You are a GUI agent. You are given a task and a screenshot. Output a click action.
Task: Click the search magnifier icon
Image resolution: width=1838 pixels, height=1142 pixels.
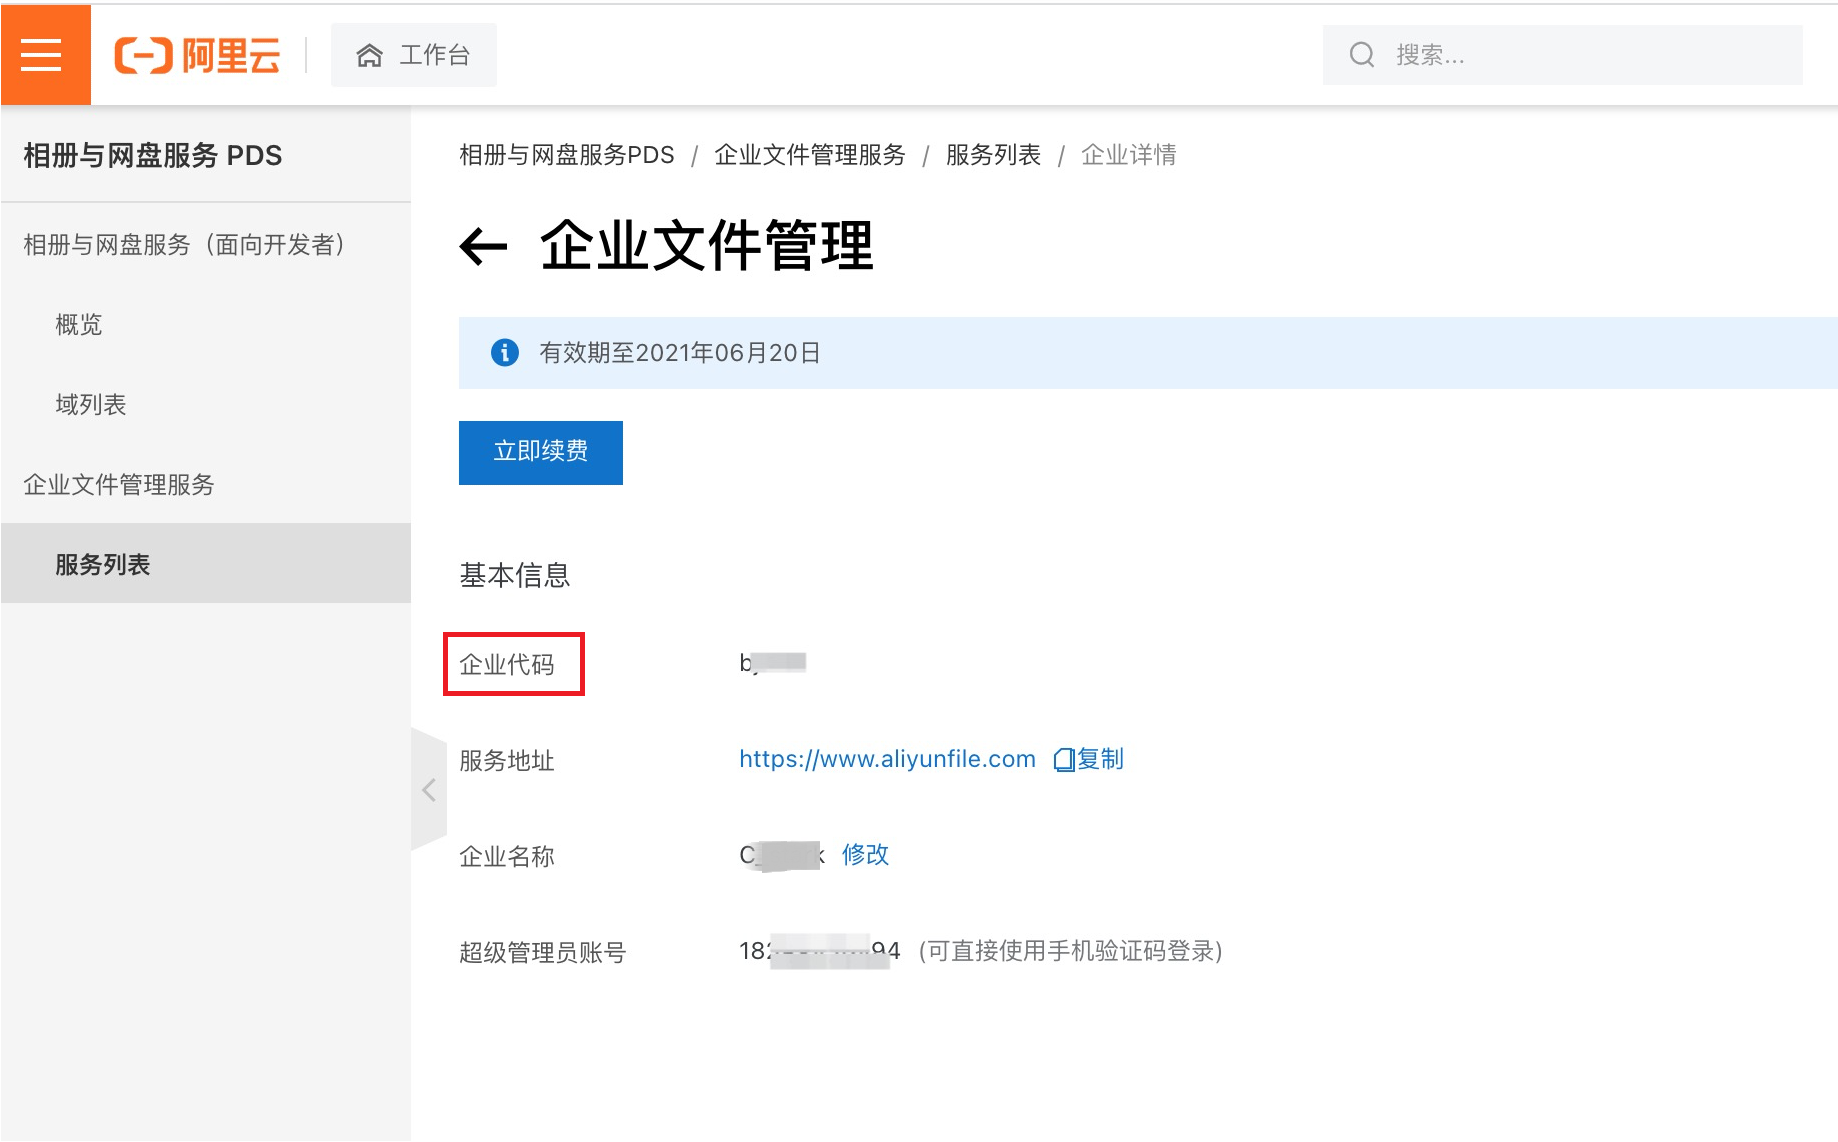pos(1362,55)
